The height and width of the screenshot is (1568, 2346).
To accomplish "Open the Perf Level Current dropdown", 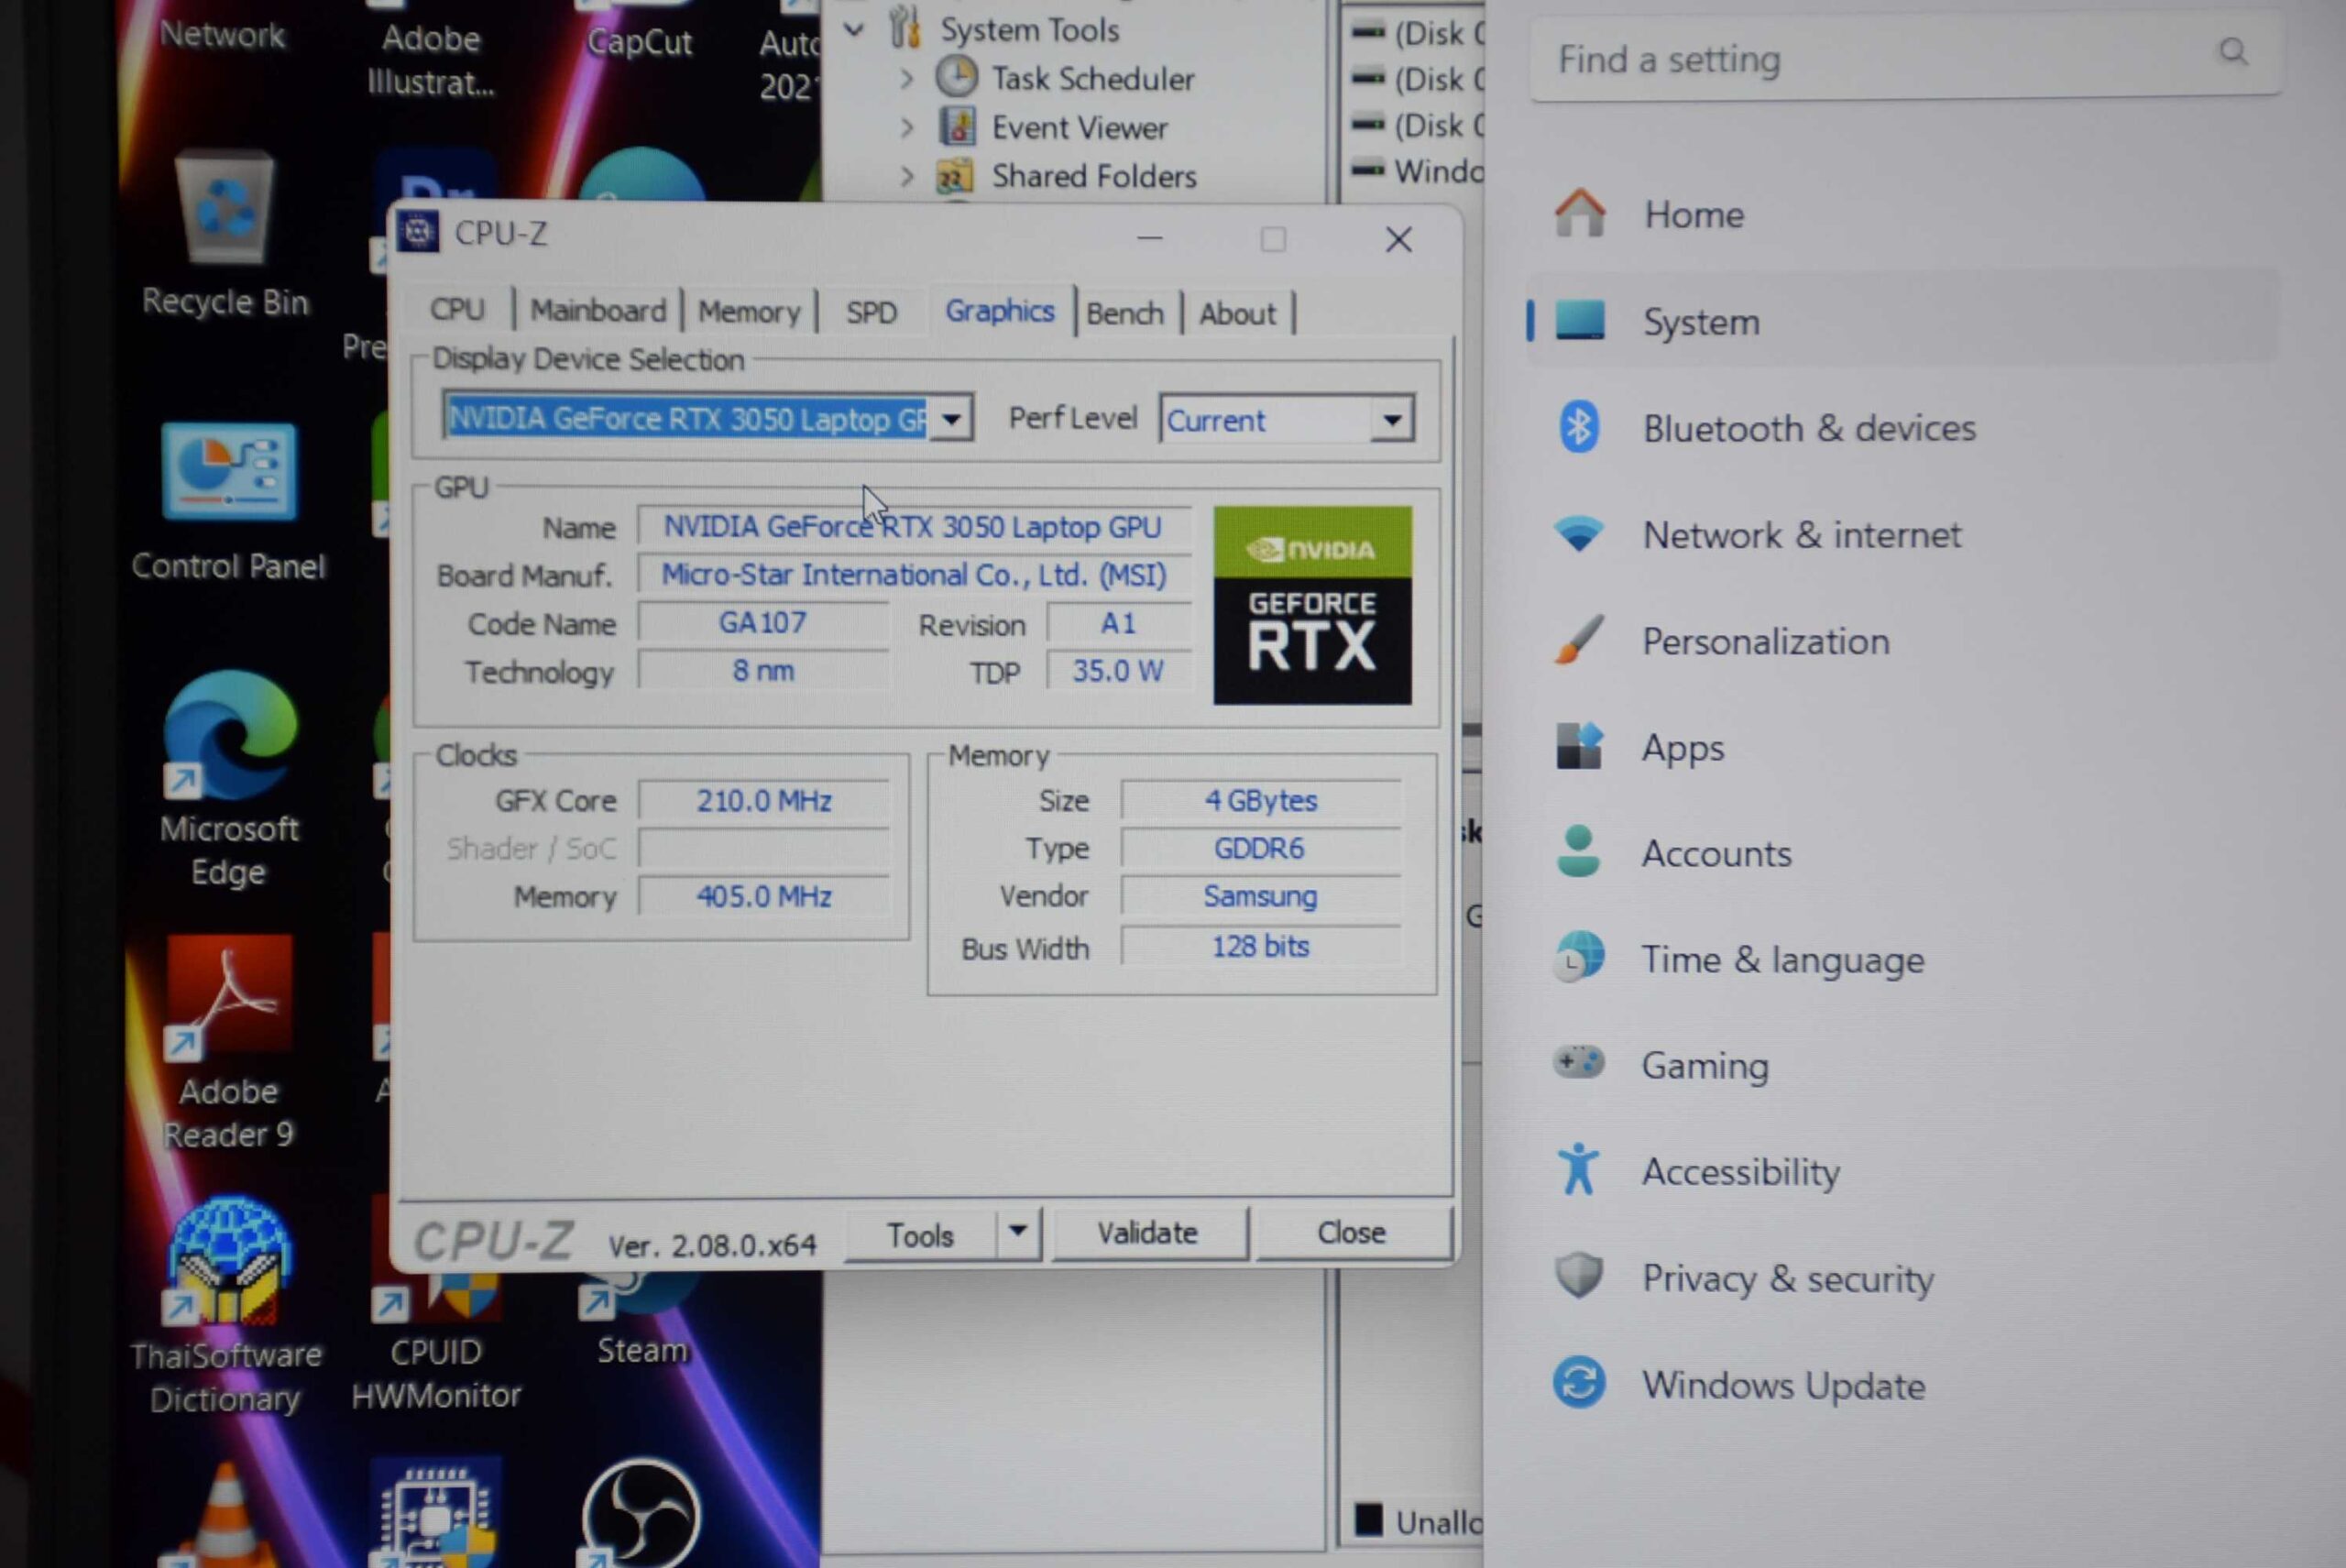I will click(1391, 420).
